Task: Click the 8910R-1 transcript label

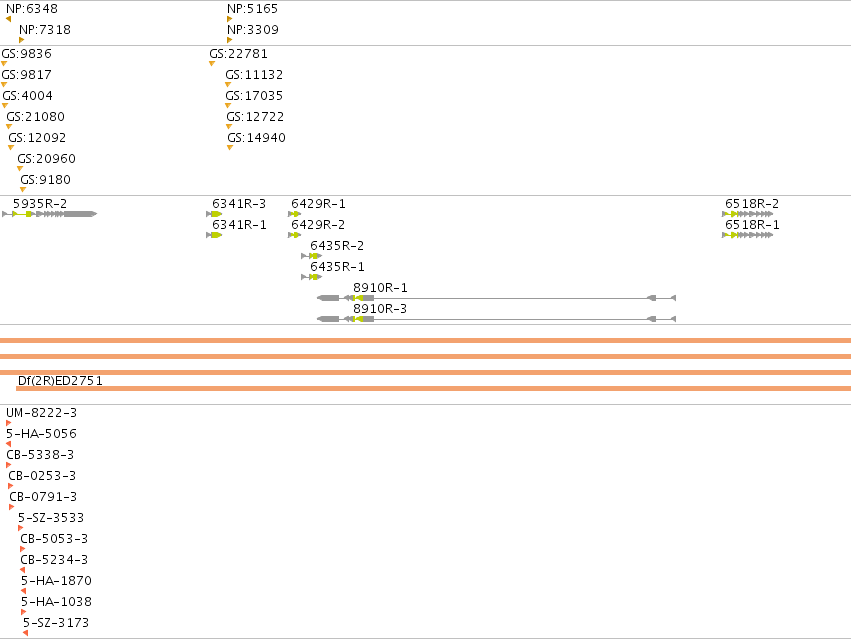Action: click(380, 288)
